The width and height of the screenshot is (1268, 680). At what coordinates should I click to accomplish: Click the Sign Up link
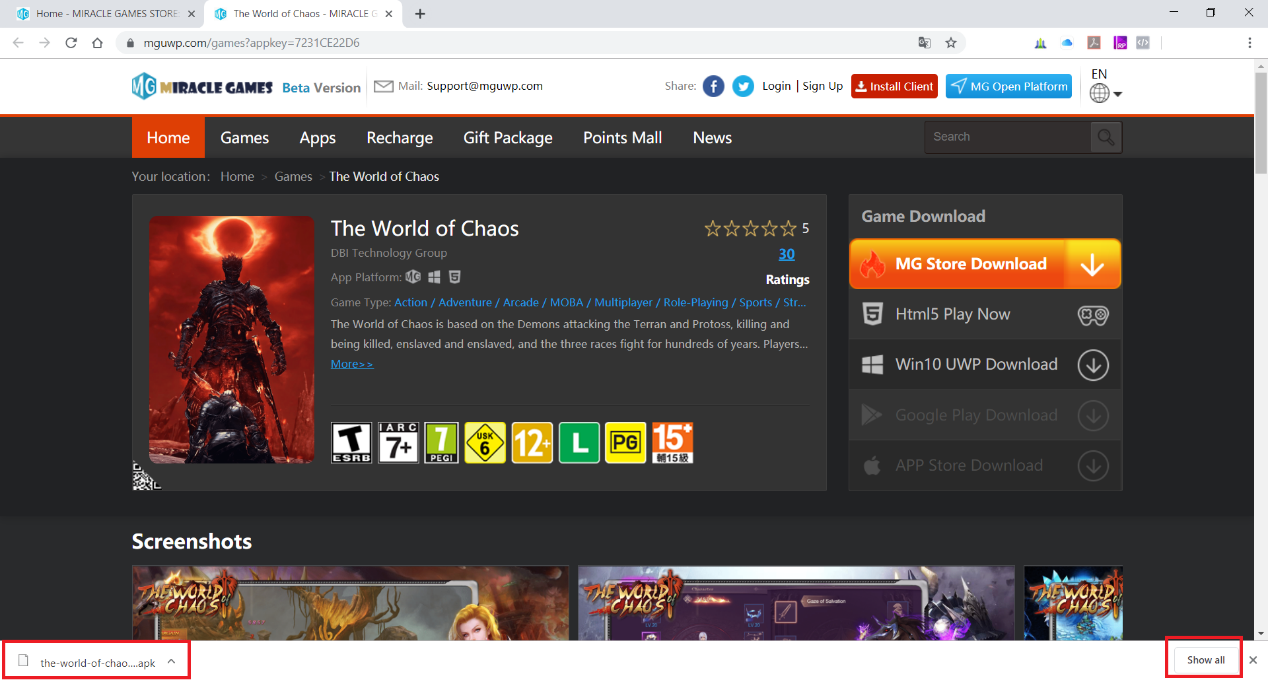click(x=823, y=86)
